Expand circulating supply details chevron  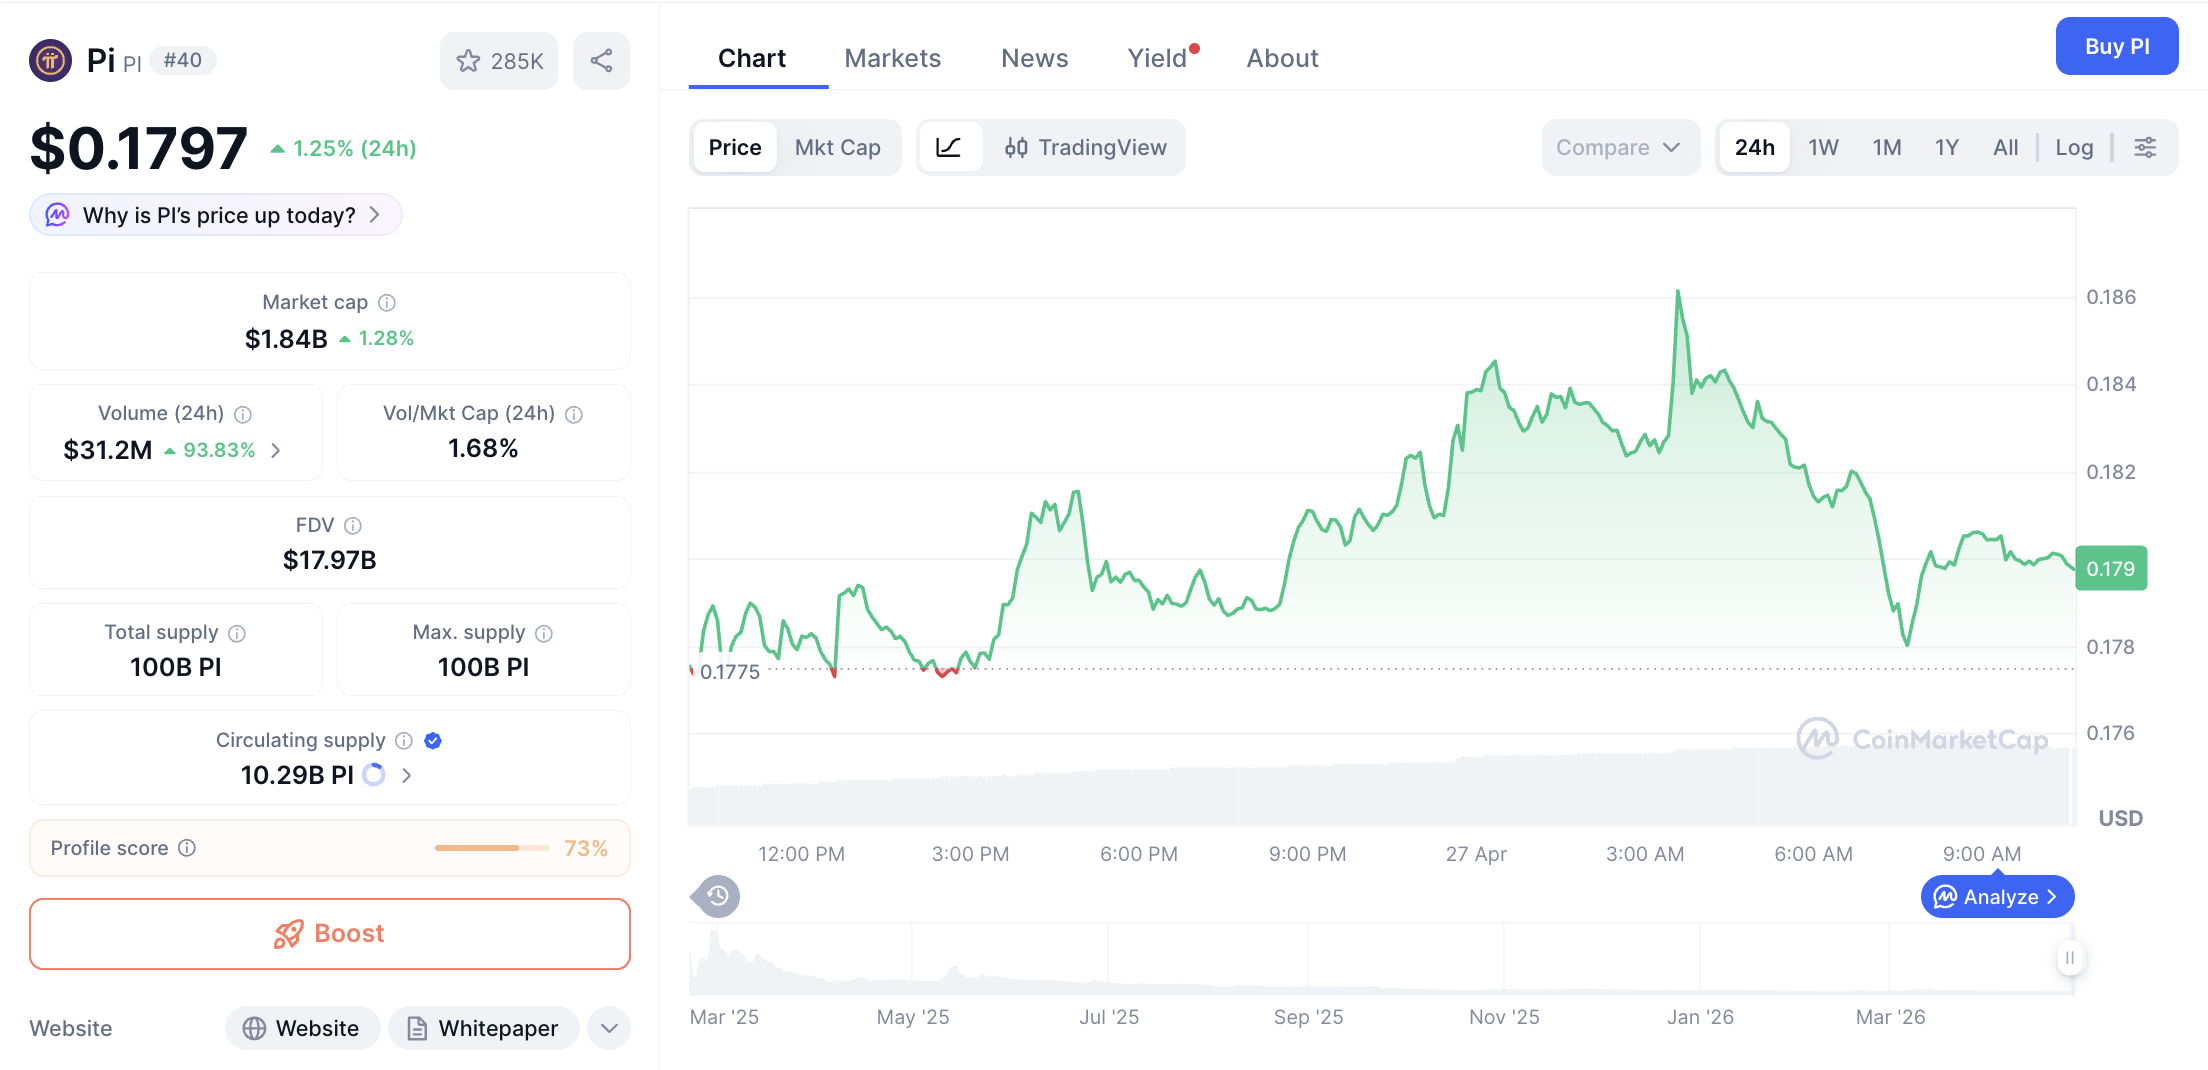click(x=406, y=775)
